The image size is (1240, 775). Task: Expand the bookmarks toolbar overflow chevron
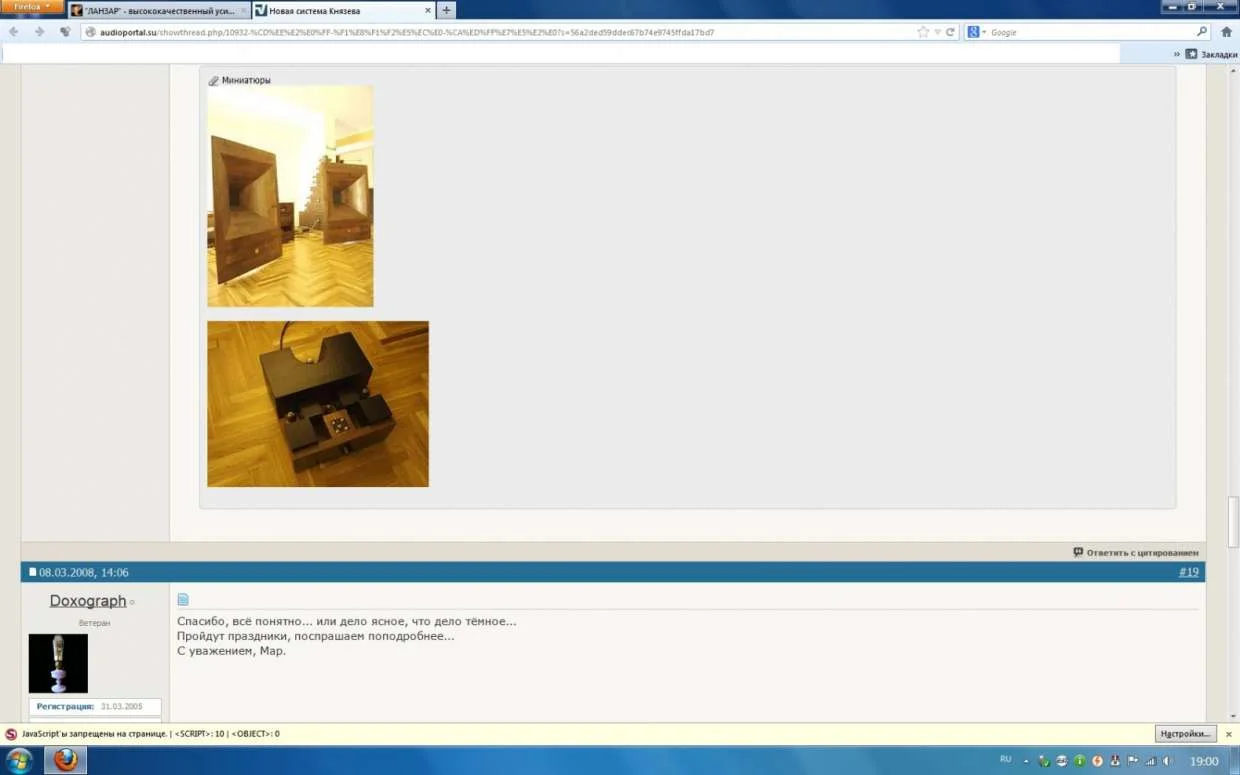pos(1177,55)
